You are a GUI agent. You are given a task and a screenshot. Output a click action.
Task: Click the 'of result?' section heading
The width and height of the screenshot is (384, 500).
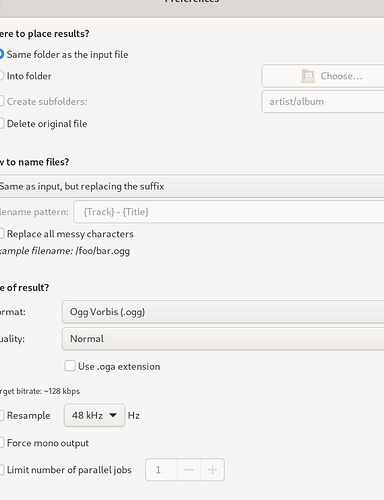[24, 287]
